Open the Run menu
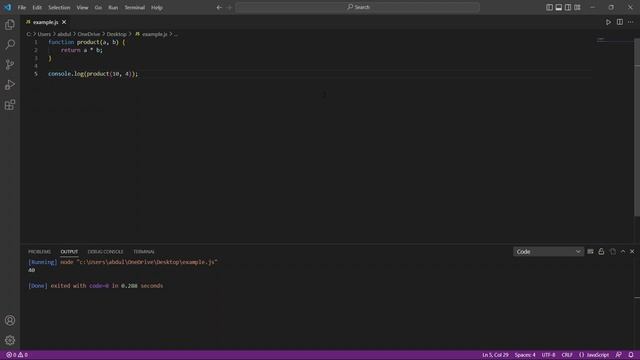640x360 pixels. click(x=113, y=7)
